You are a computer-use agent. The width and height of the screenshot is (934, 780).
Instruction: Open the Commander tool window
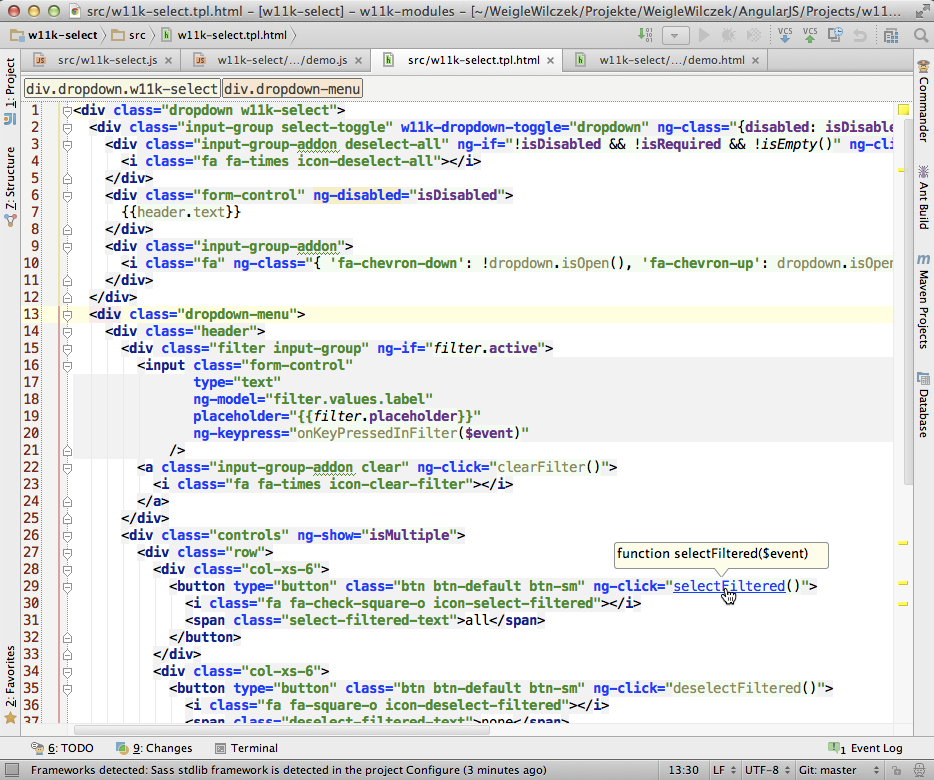(923, 100)
